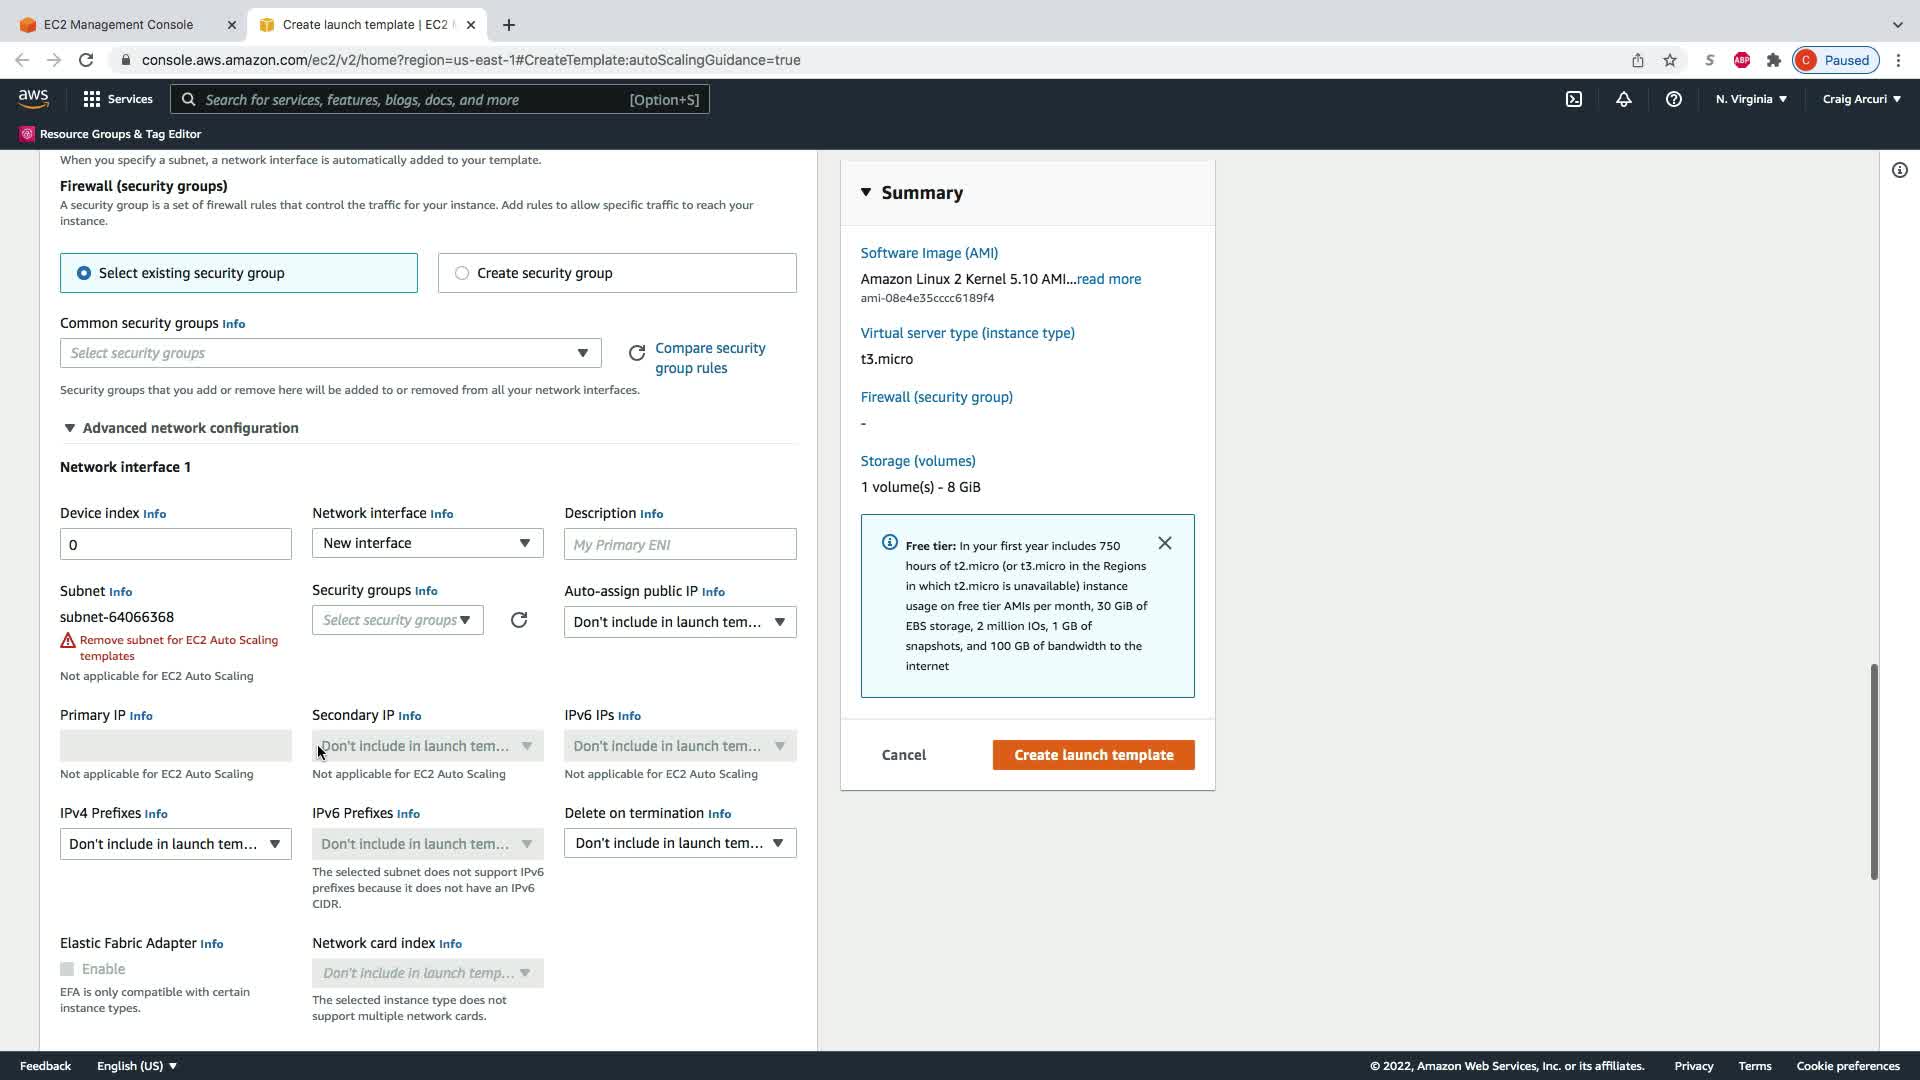Refresh the Security groups list icon

(518, 620)
